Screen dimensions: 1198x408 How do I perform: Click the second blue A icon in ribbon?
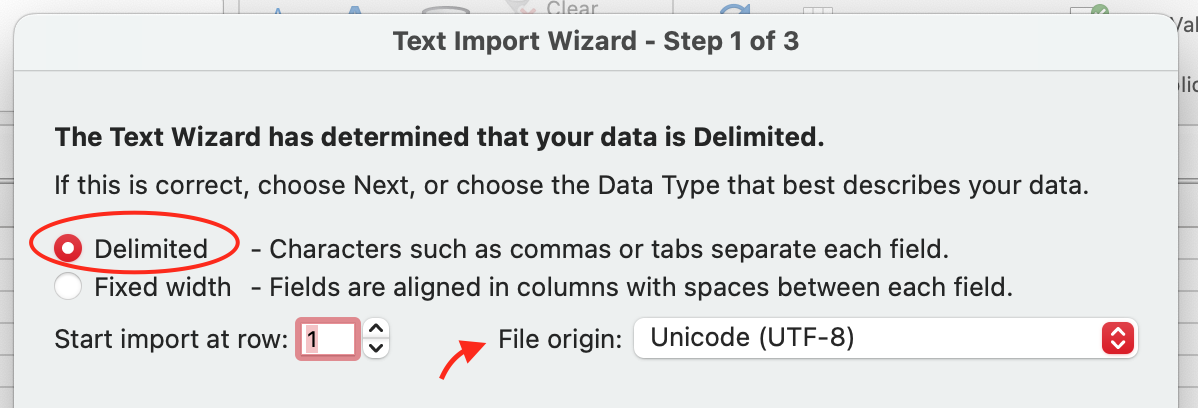353,9
